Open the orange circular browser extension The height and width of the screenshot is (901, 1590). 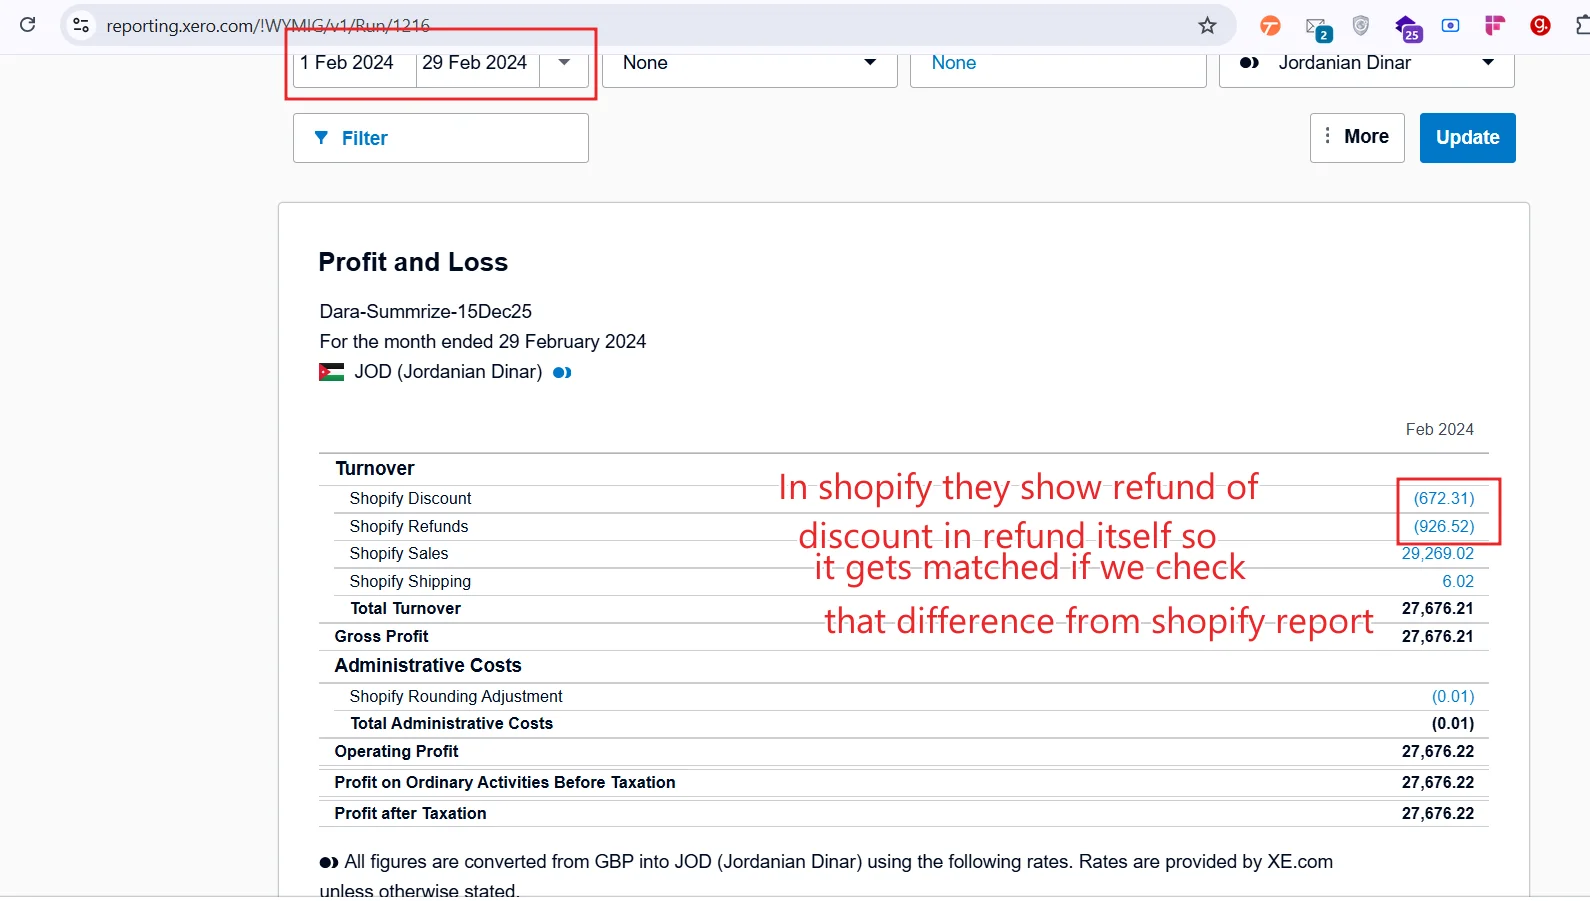point(1270,26)
